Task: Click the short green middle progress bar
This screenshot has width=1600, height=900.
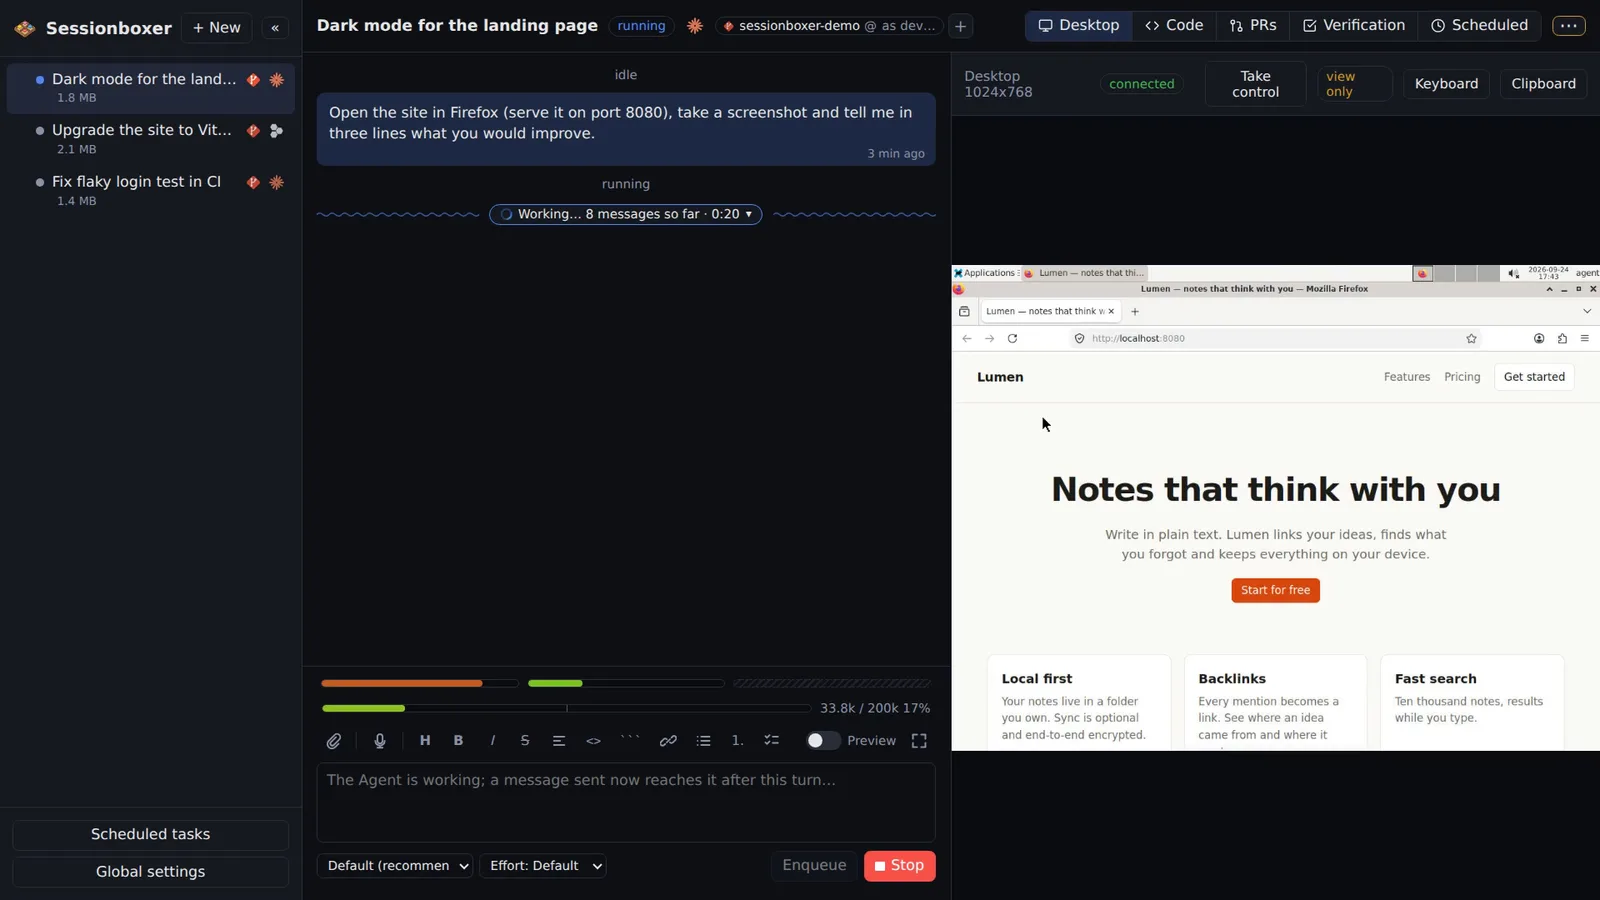Action: click(x=625, y=683)
